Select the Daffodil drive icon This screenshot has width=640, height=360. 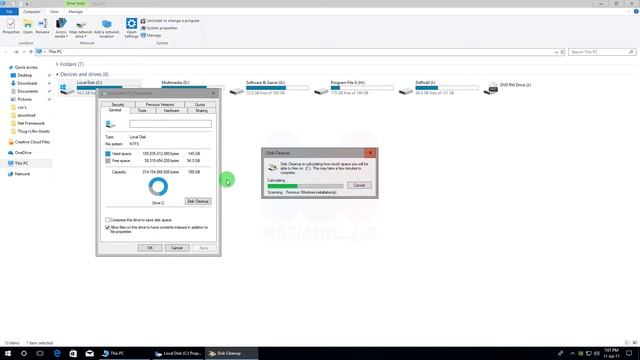(406, 91)
